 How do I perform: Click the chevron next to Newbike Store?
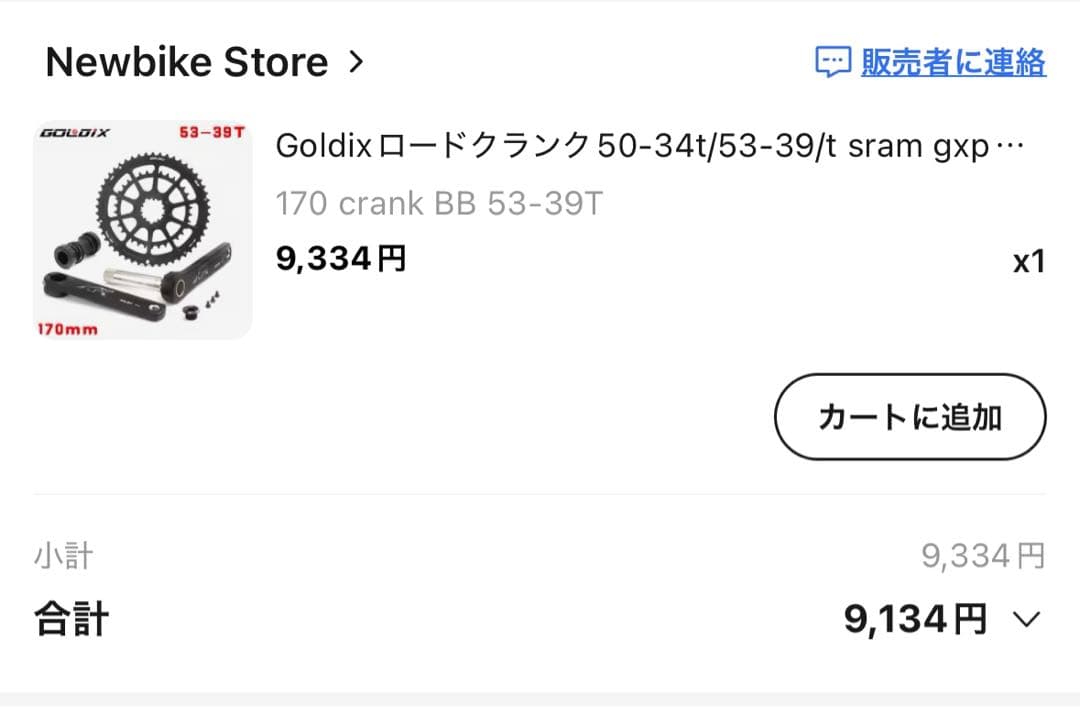357,62
